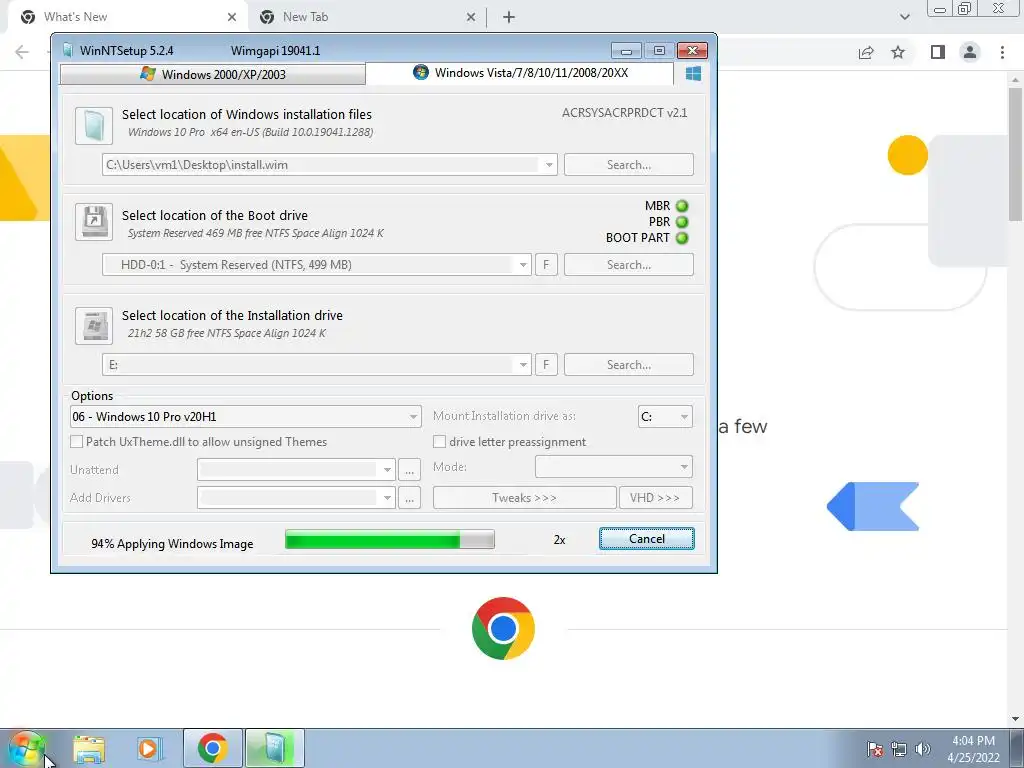Click the PBR green status light
The image size is (1024, 768).
coord(682,222)
